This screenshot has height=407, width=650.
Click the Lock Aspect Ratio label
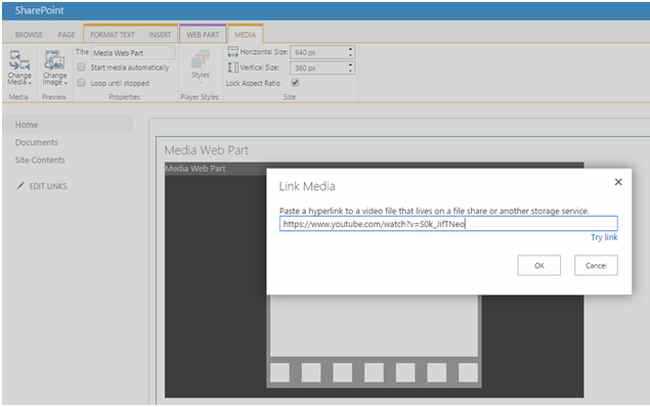click(253, 83)
